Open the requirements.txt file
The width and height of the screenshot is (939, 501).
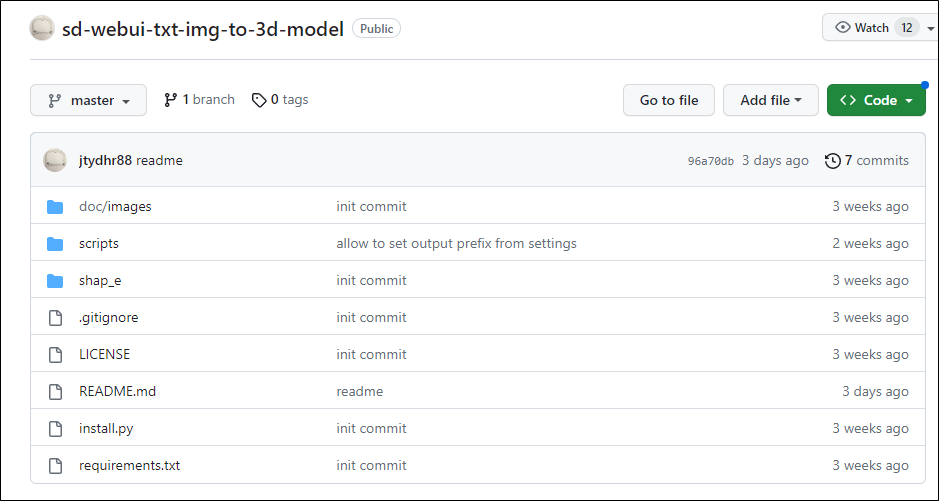pyautogui.click(x=129, y=465)
